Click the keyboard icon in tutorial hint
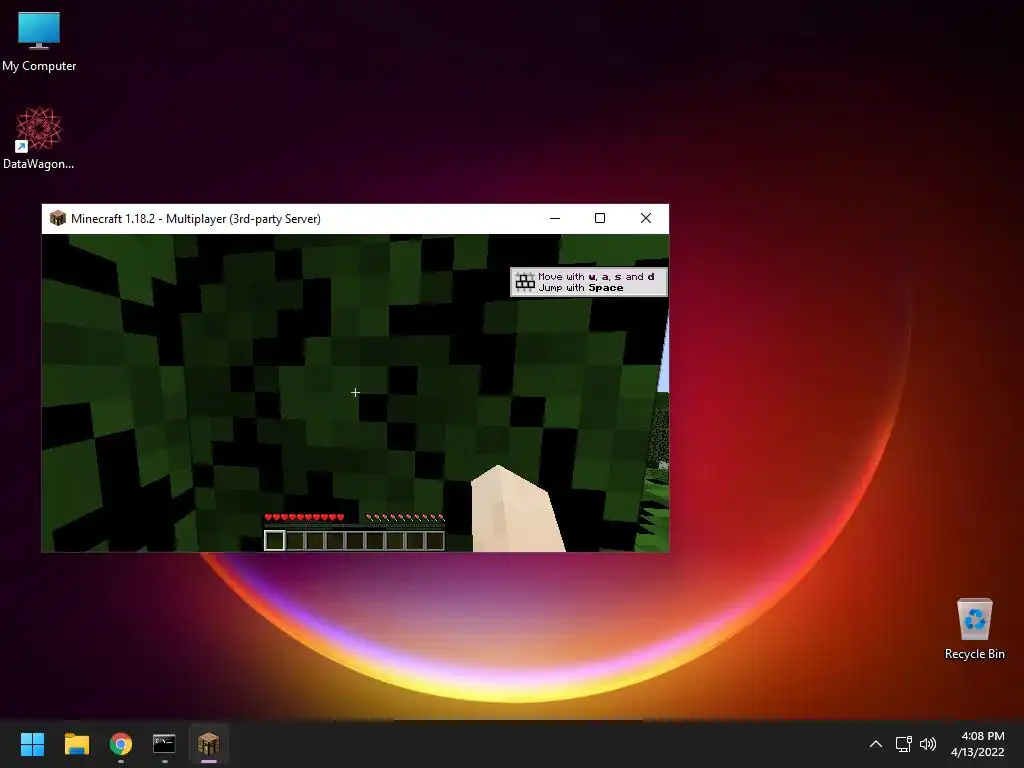 pos(524,281)
